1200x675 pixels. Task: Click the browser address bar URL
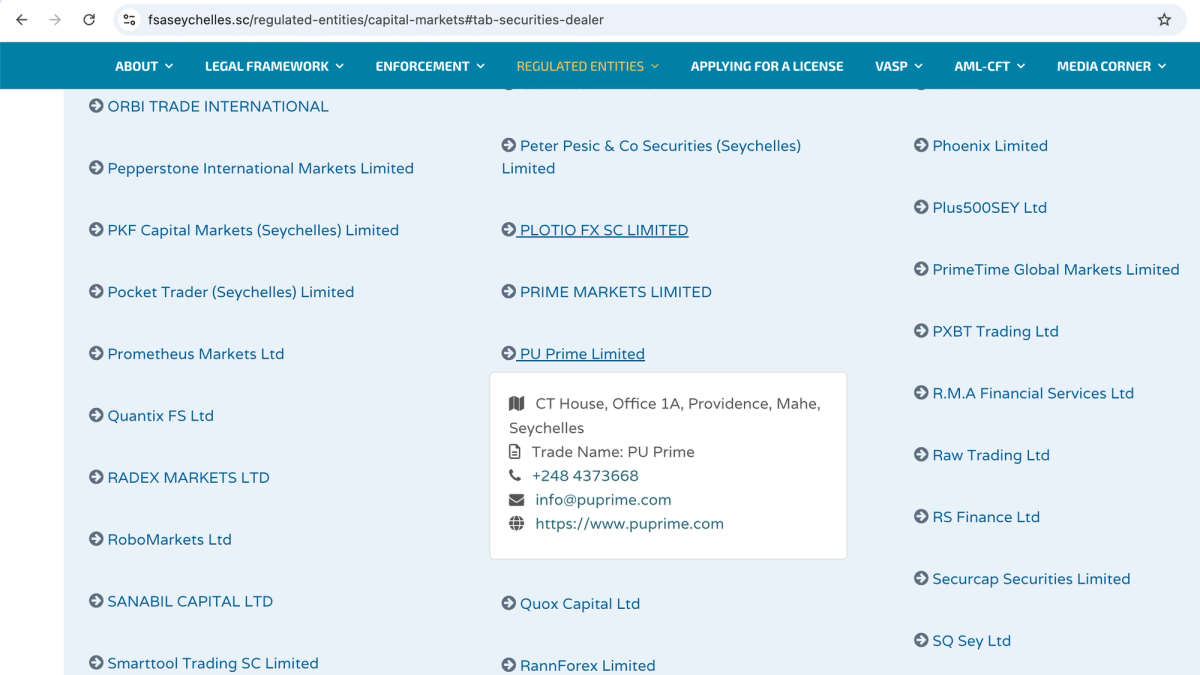click(376, 20)
